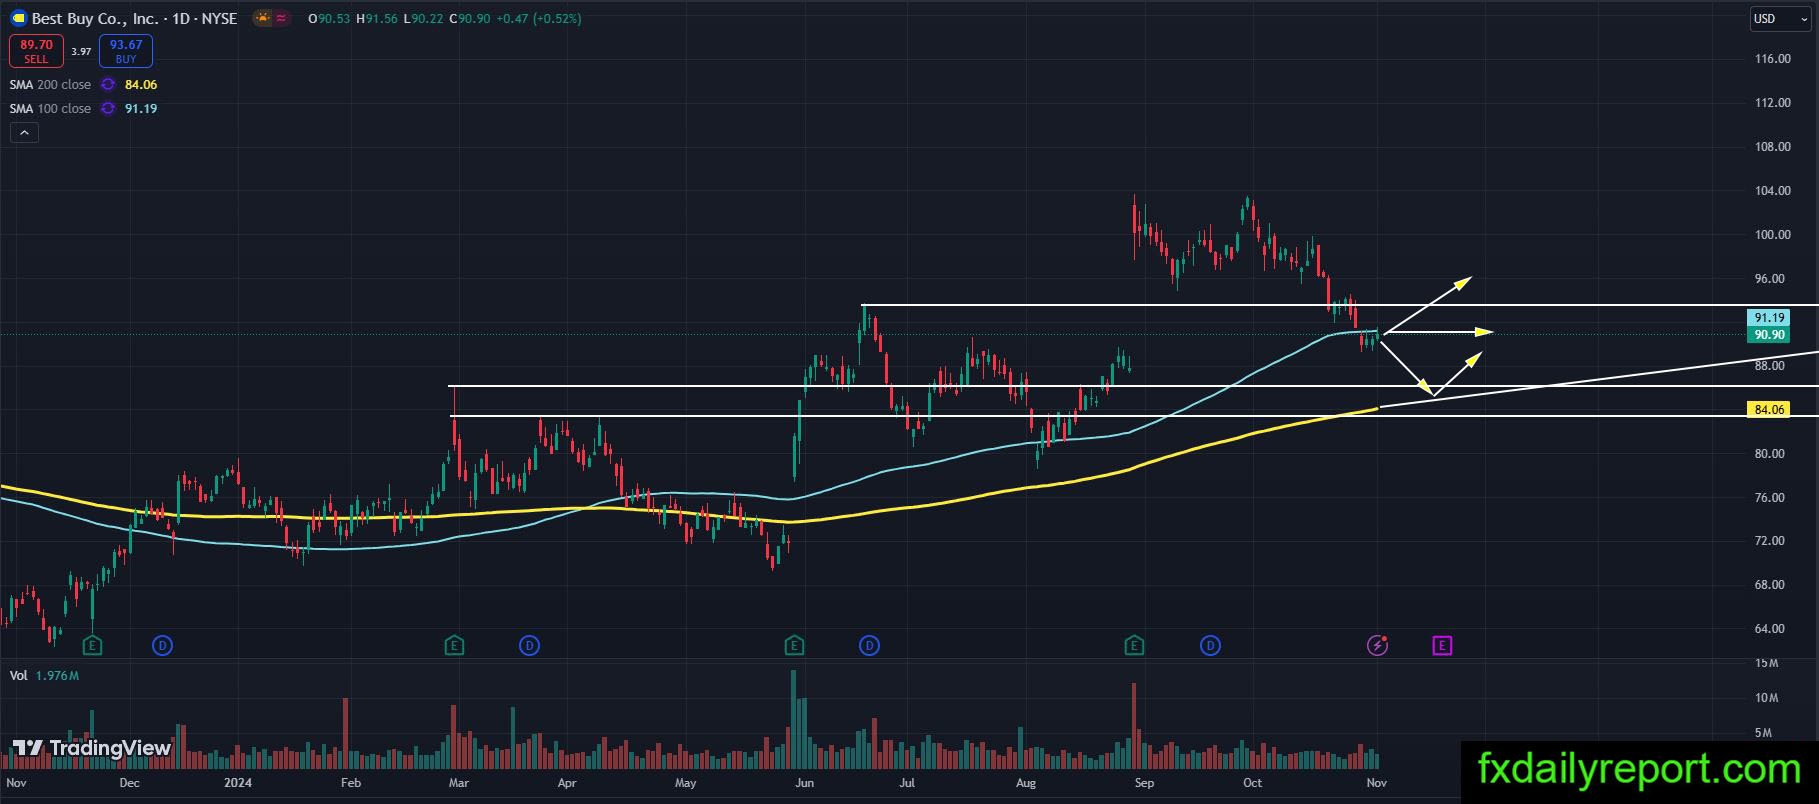The image size is (1819, 804).
Task: Click the 5M volume axis label
Action: (x=1763, y=733)
